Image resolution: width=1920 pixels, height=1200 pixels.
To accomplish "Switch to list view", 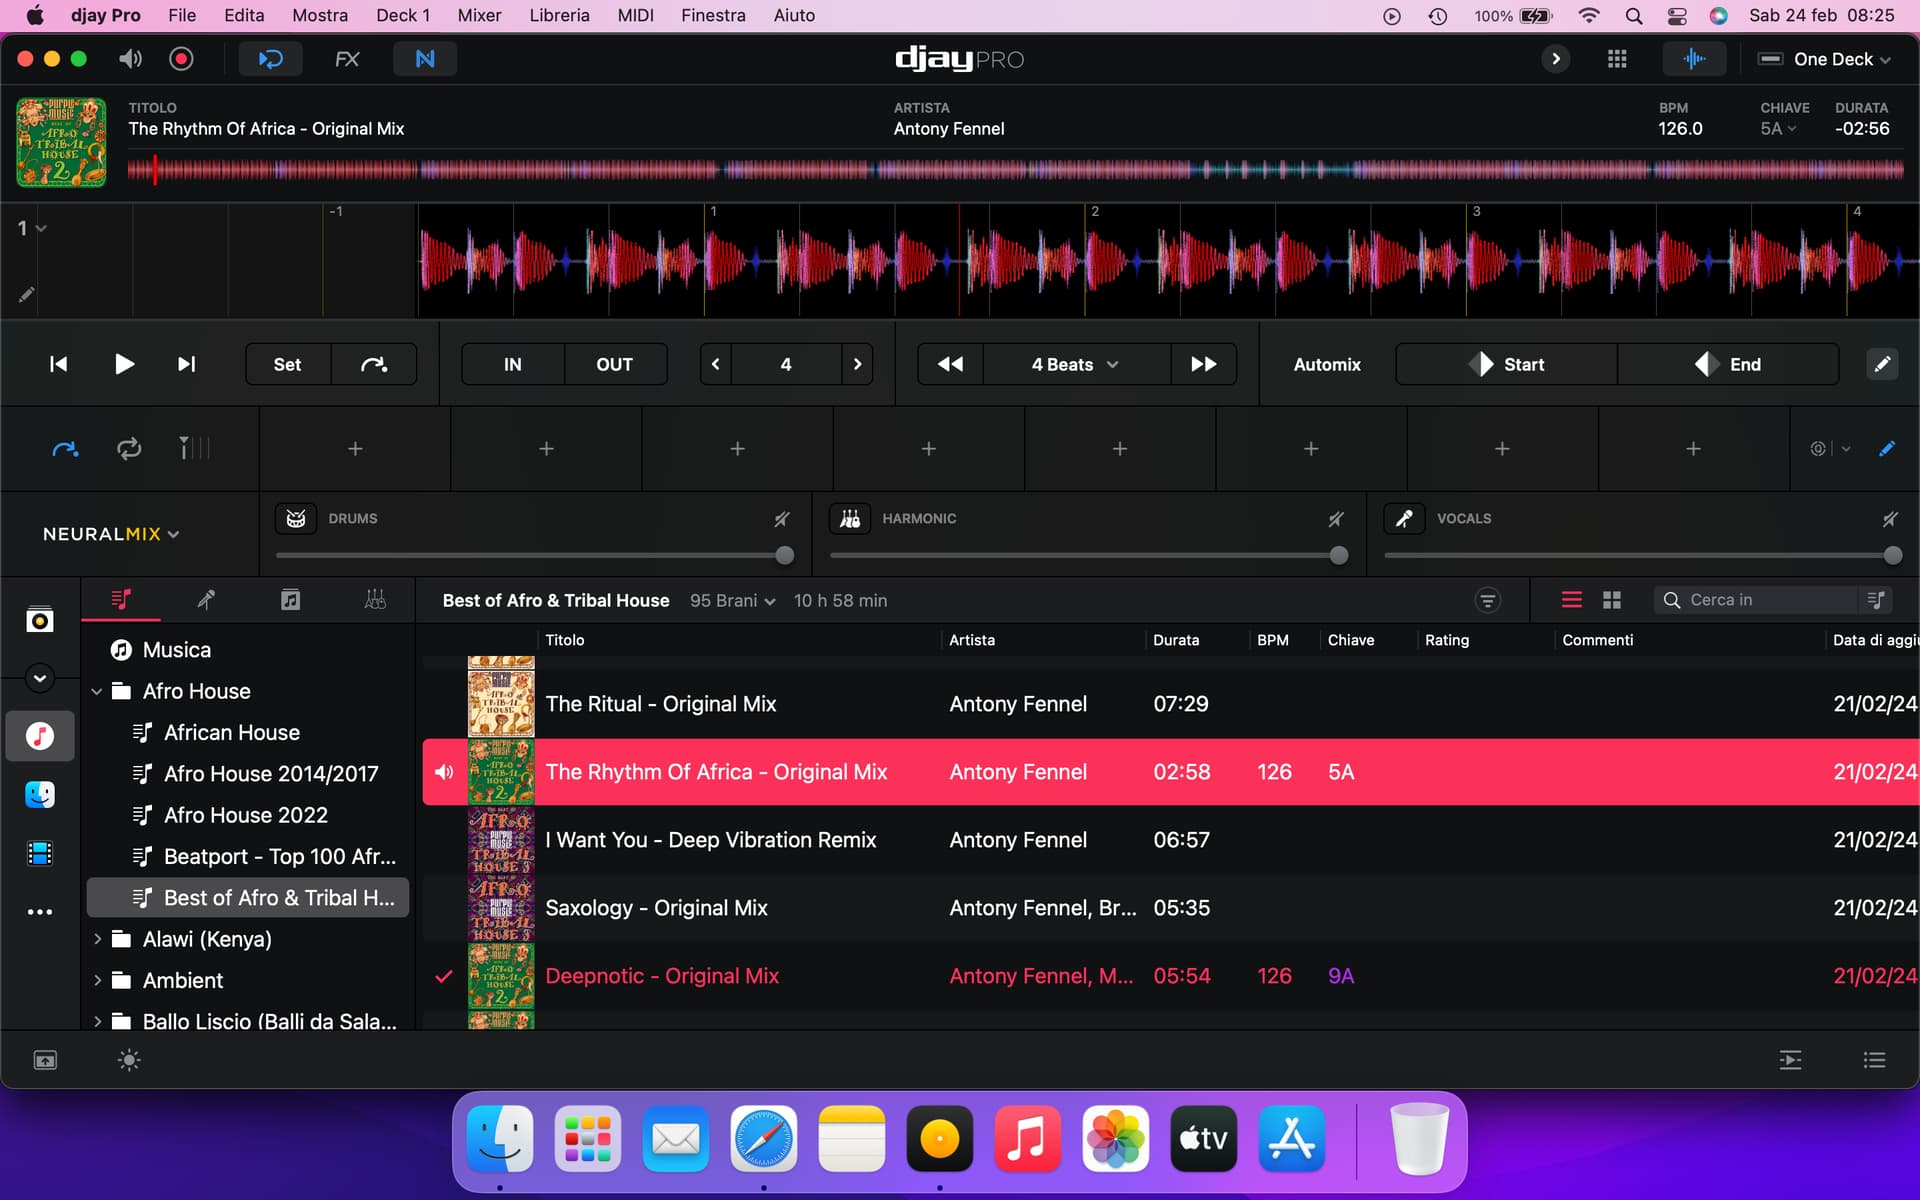I will [x=1572, y=600].
